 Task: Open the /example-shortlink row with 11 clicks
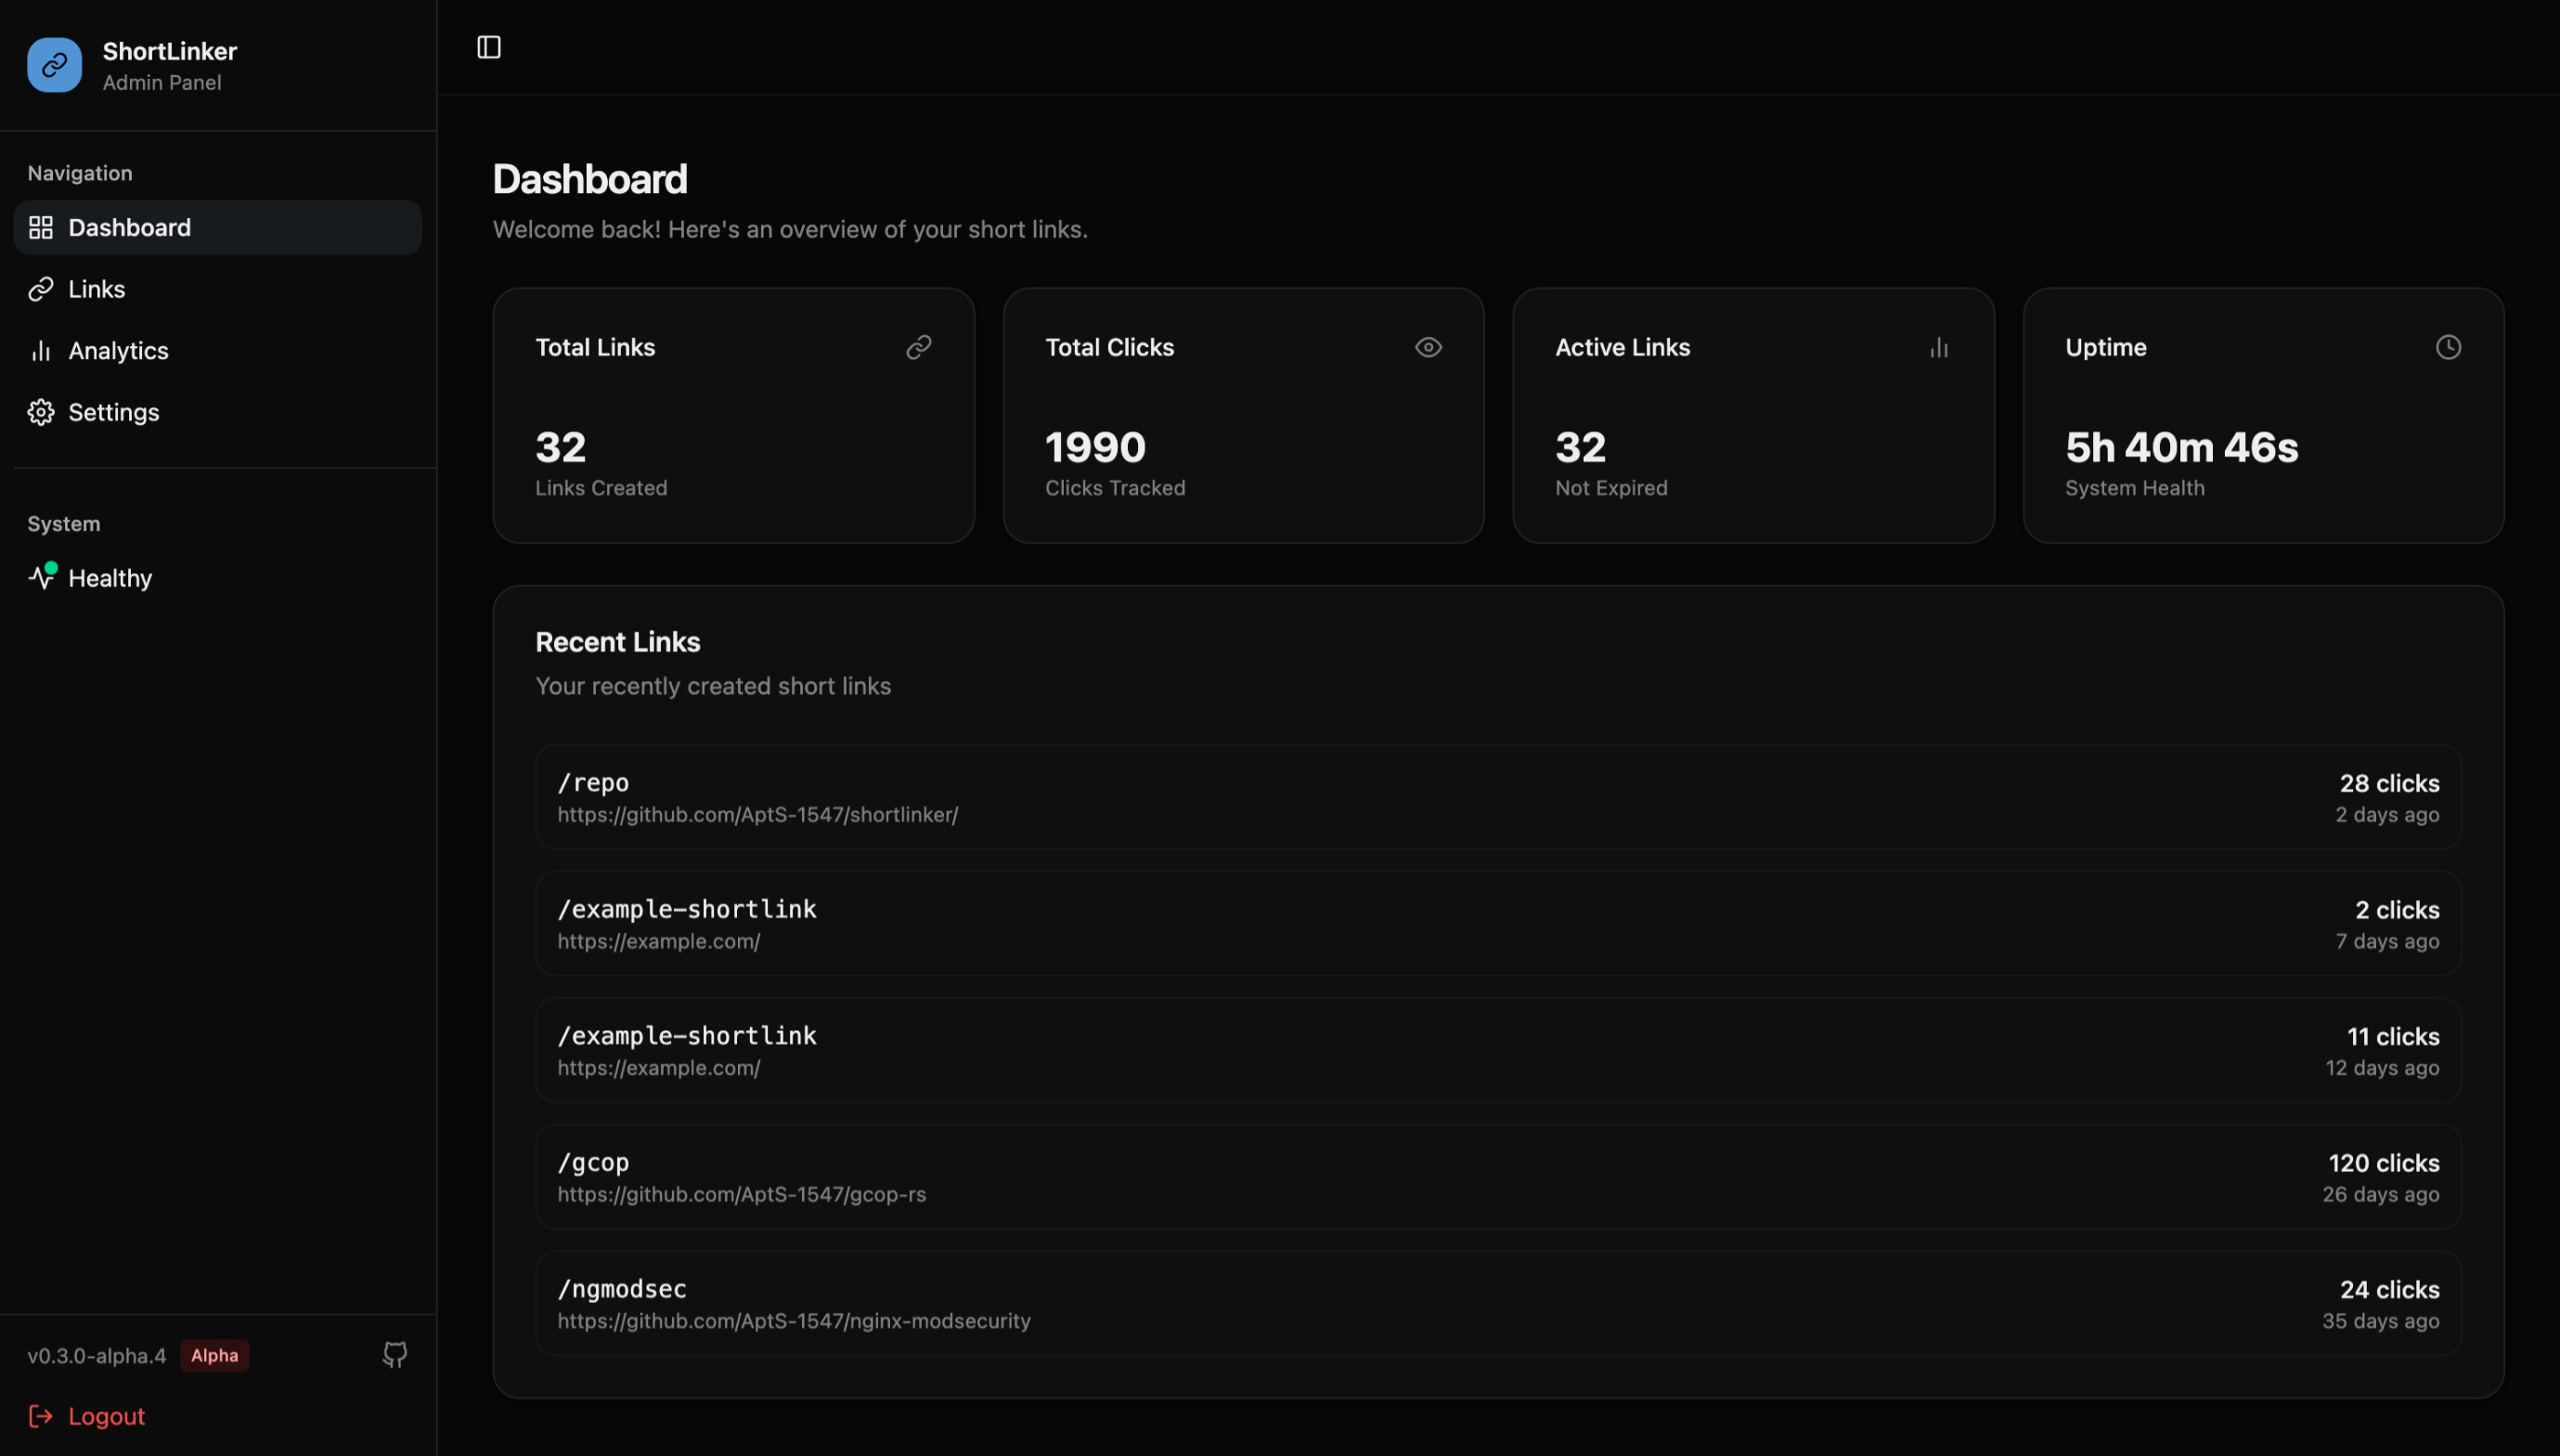pyautogui.click(x=1498, y=1050)
